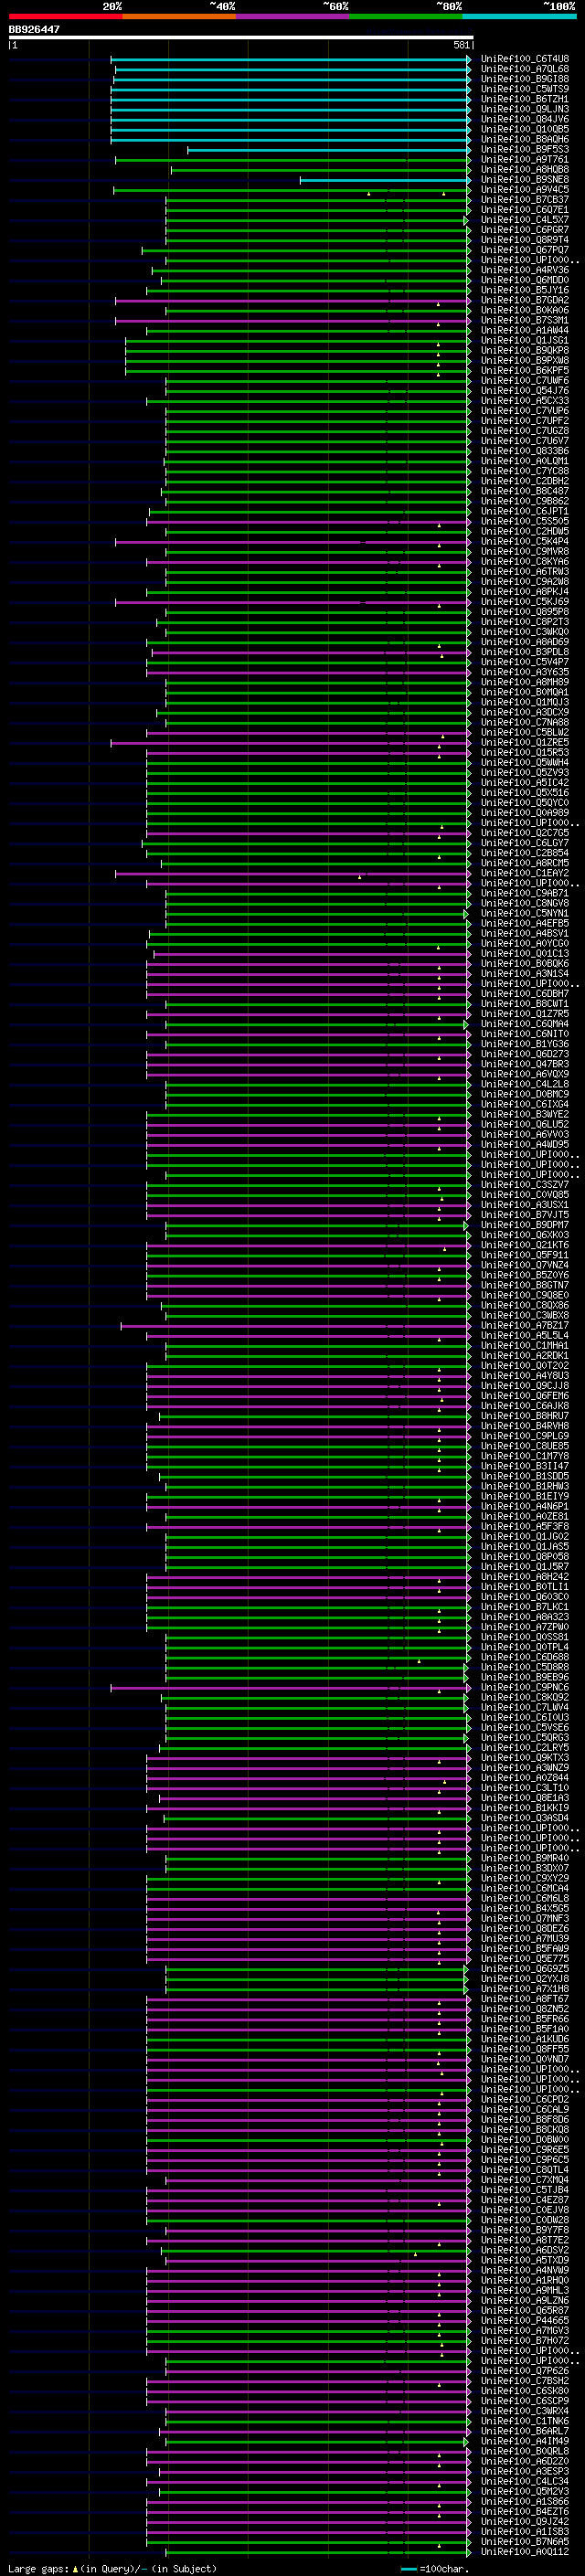Image resolution: width=585 pixels, height=2576 pixels.
Task: Select the UniRef100_Q10QB5 label
Action: coord(525,129)
